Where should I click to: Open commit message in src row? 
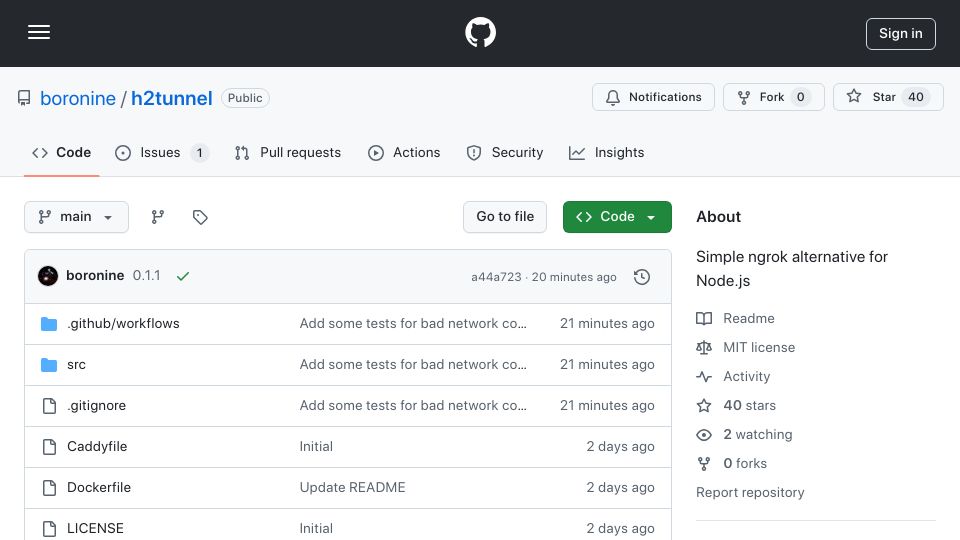(x=413, y=364)
